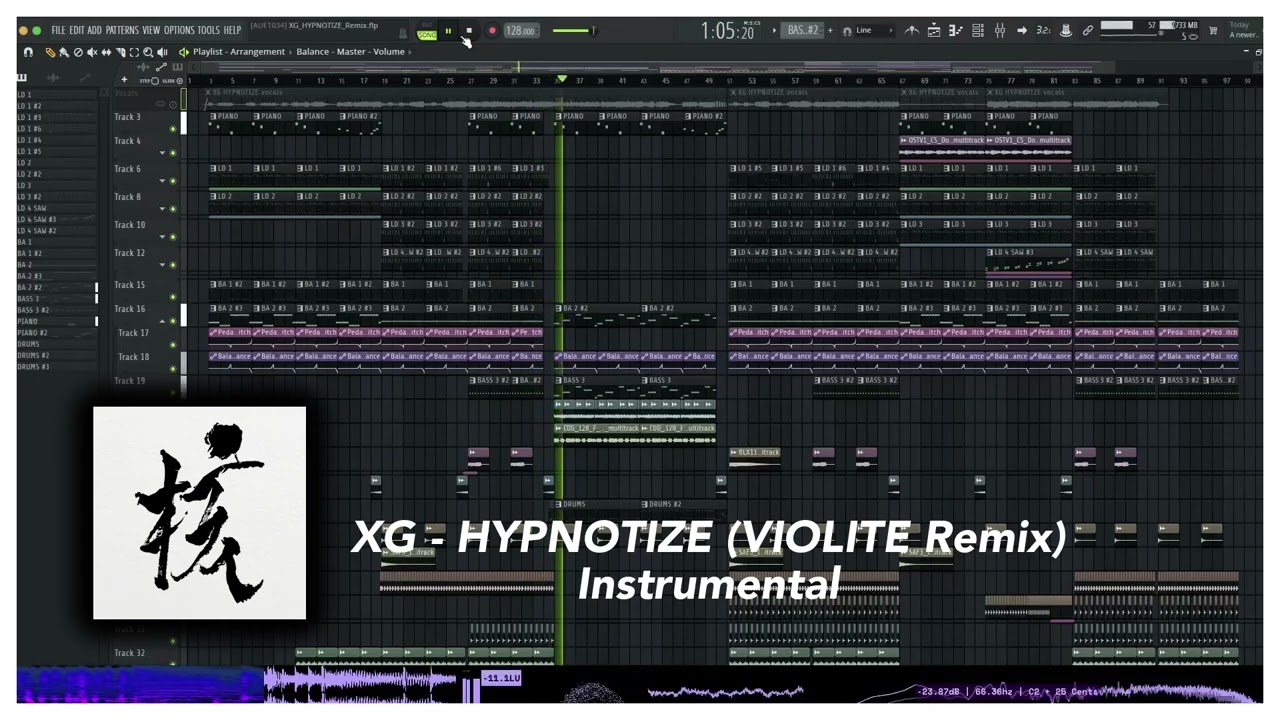Click the chain link icon in toolbar
1280x720 pixels.
(1087, 30)
